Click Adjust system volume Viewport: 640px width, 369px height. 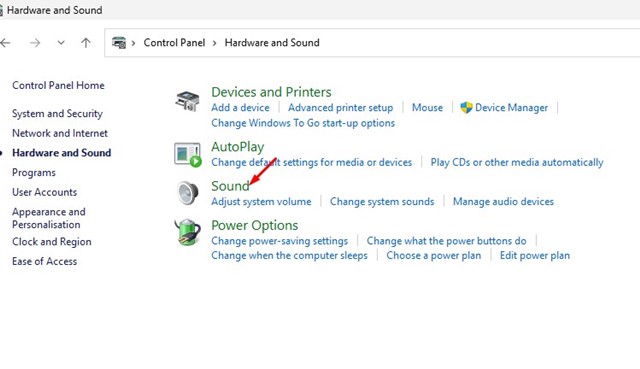(261, 201)
